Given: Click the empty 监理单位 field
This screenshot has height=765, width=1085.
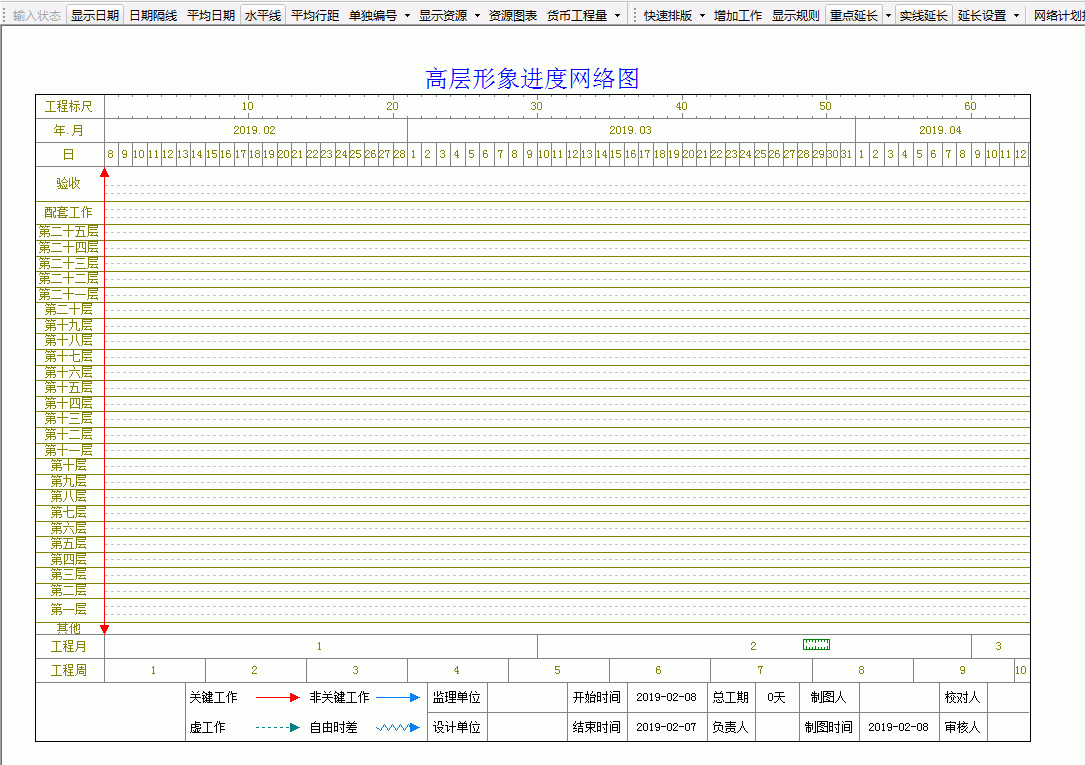Looking at the screenshot, I should [x=527, y=697].
